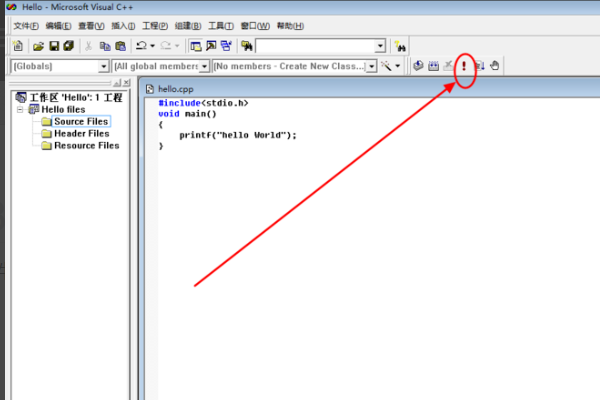Click the Go debug icon
The image size is (600, 400).
coord(479,66)
